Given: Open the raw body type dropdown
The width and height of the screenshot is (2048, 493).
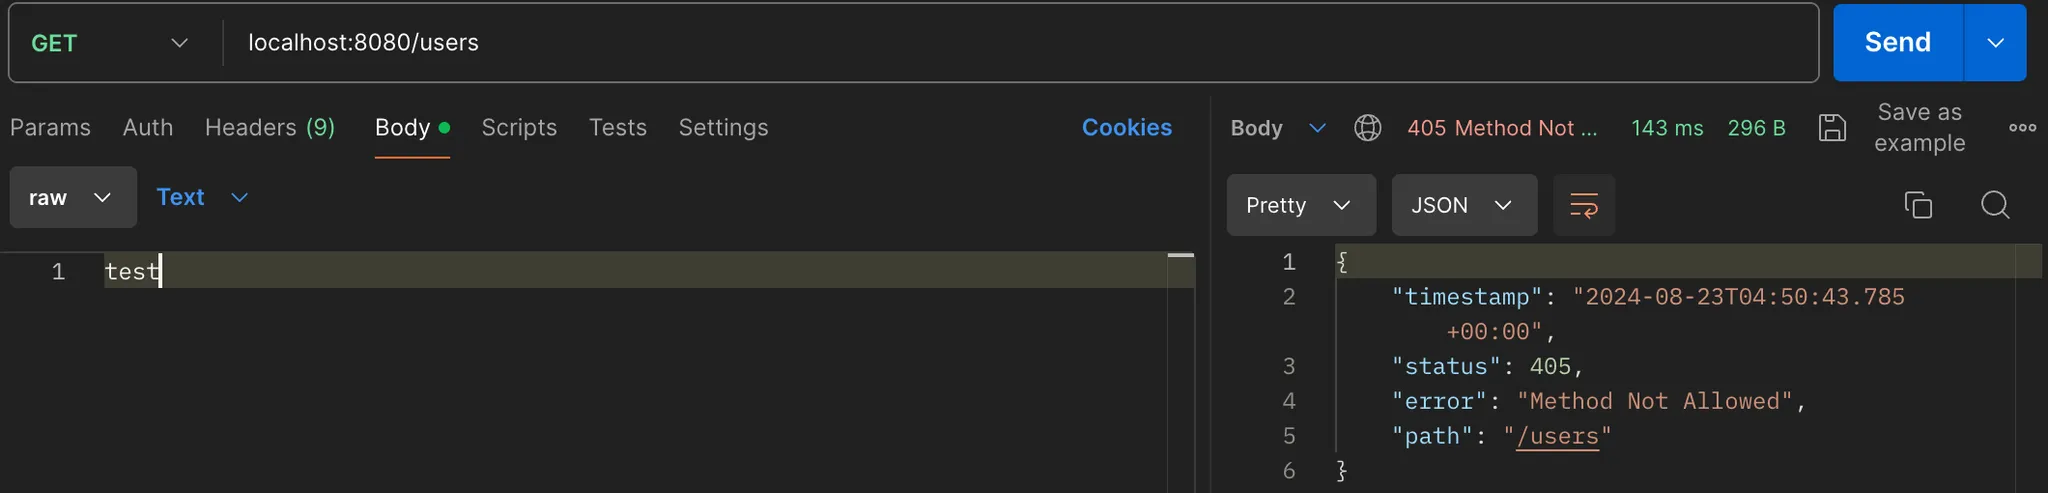Looking at the screenshot, I should [73, 198].
